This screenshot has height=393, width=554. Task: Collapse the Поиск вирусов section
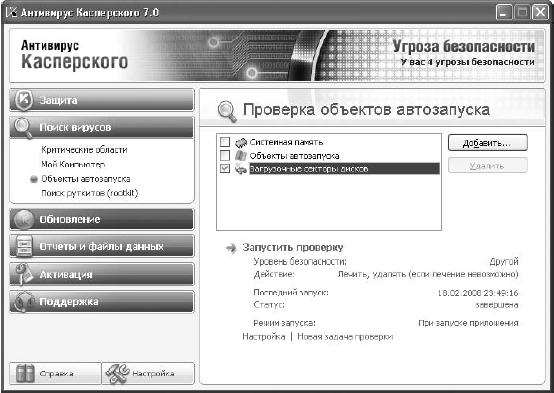[102, 128]
